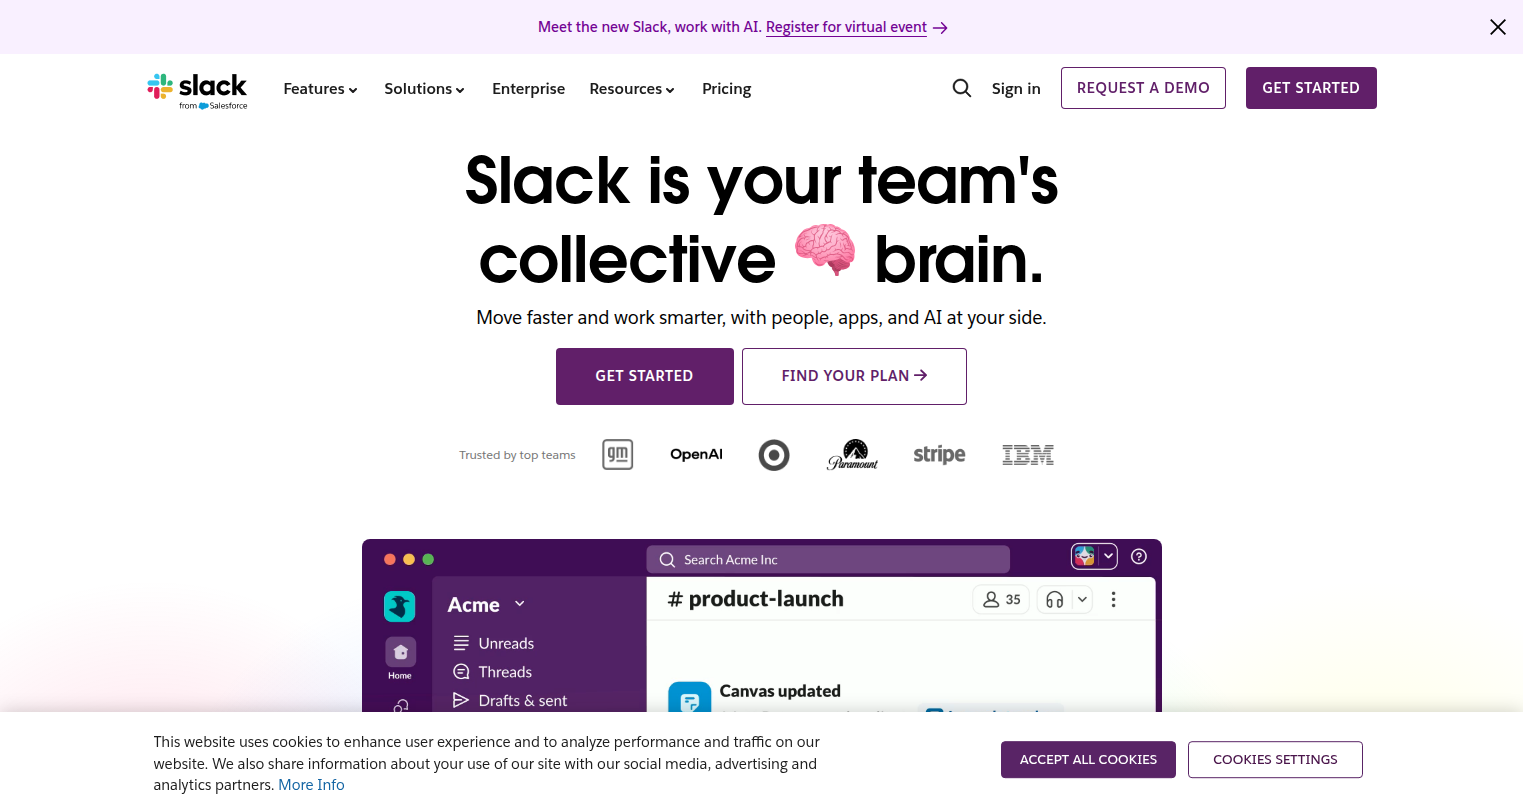Start a huddle with the headphones icon
The width and height of the screenshot is (1523, 807).
pos(1055,598)
